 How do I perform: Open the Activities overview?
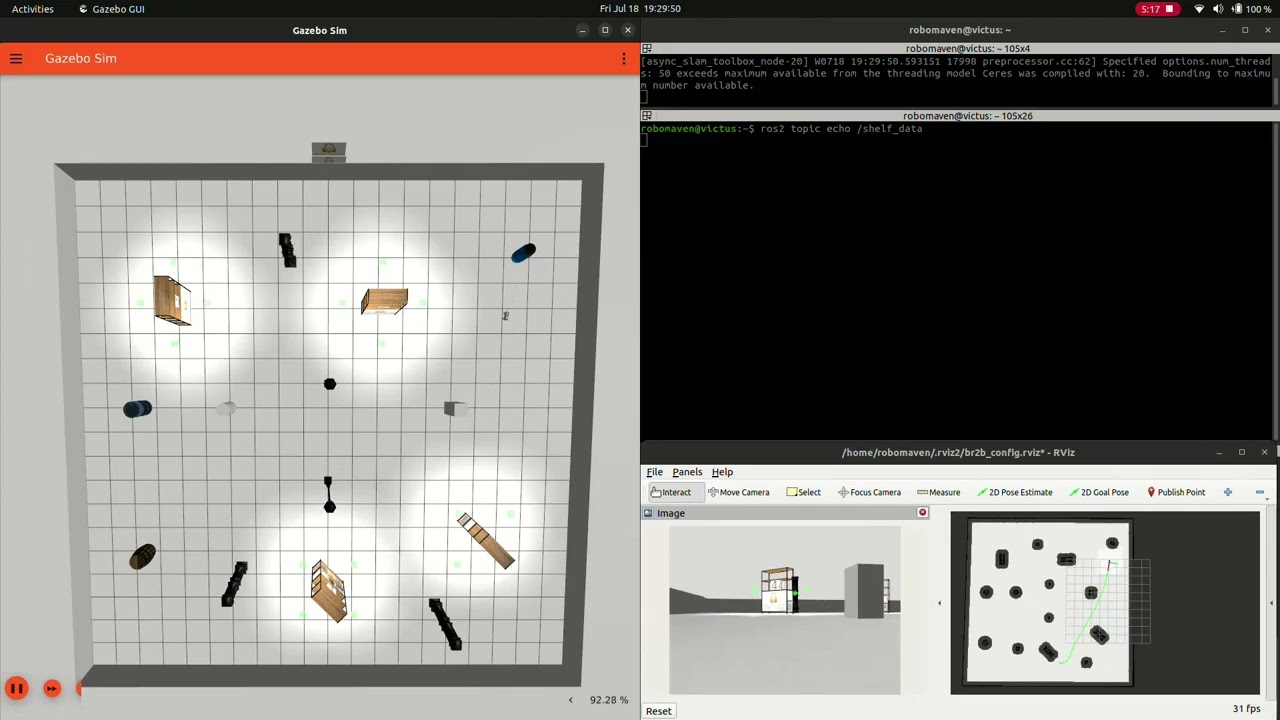33,9
